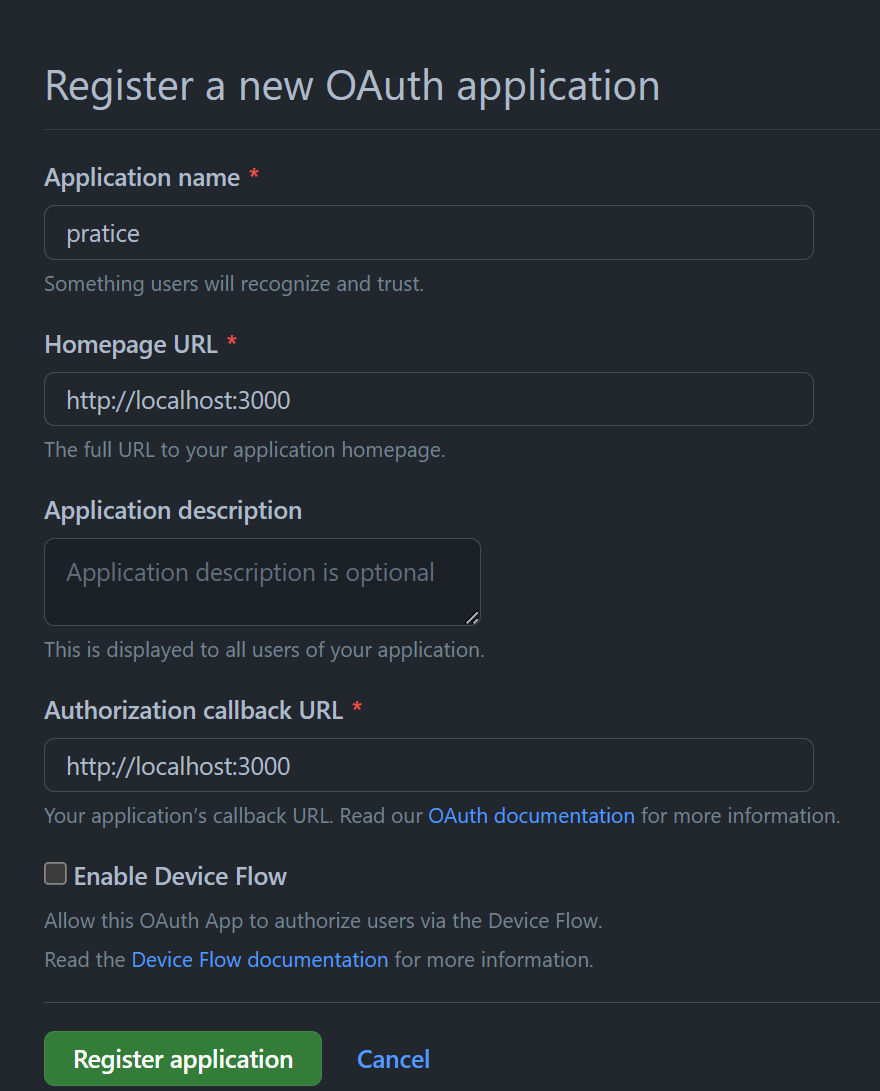Open the OAuth documentation link

coord(531,815)
